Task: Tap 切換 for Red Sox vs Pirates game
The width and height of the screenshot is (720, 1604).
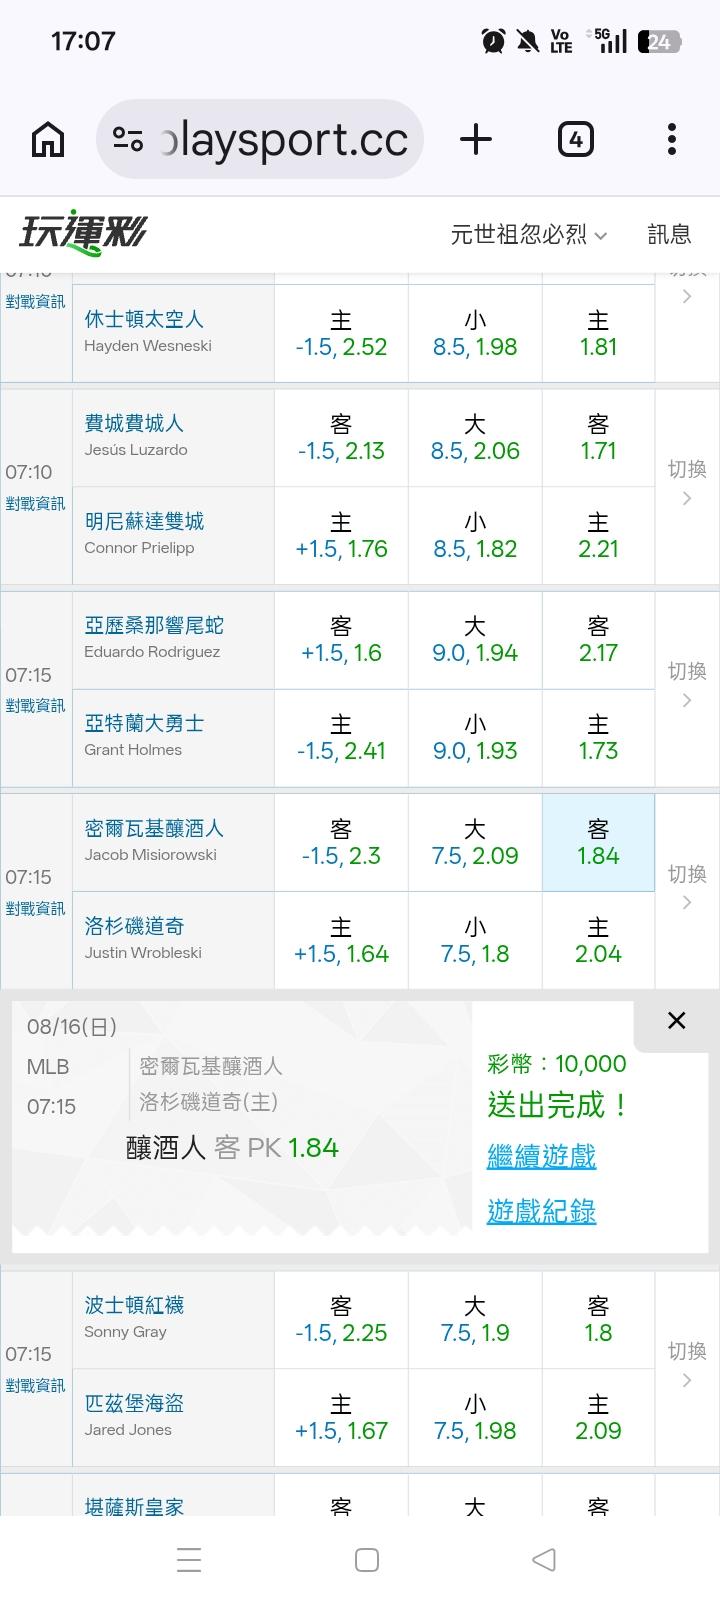Action: (687, 1366)
